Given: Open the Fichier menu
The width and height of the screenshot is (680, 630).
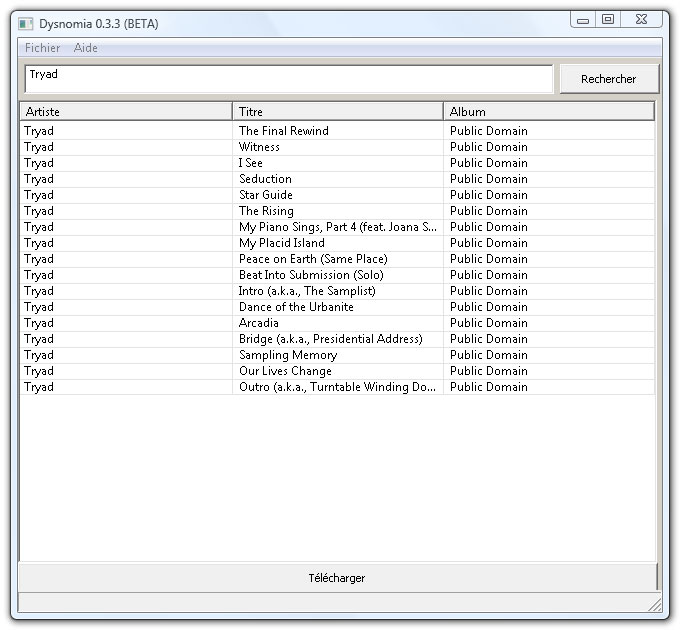Looking at the screenshot, I should point(42,48).
